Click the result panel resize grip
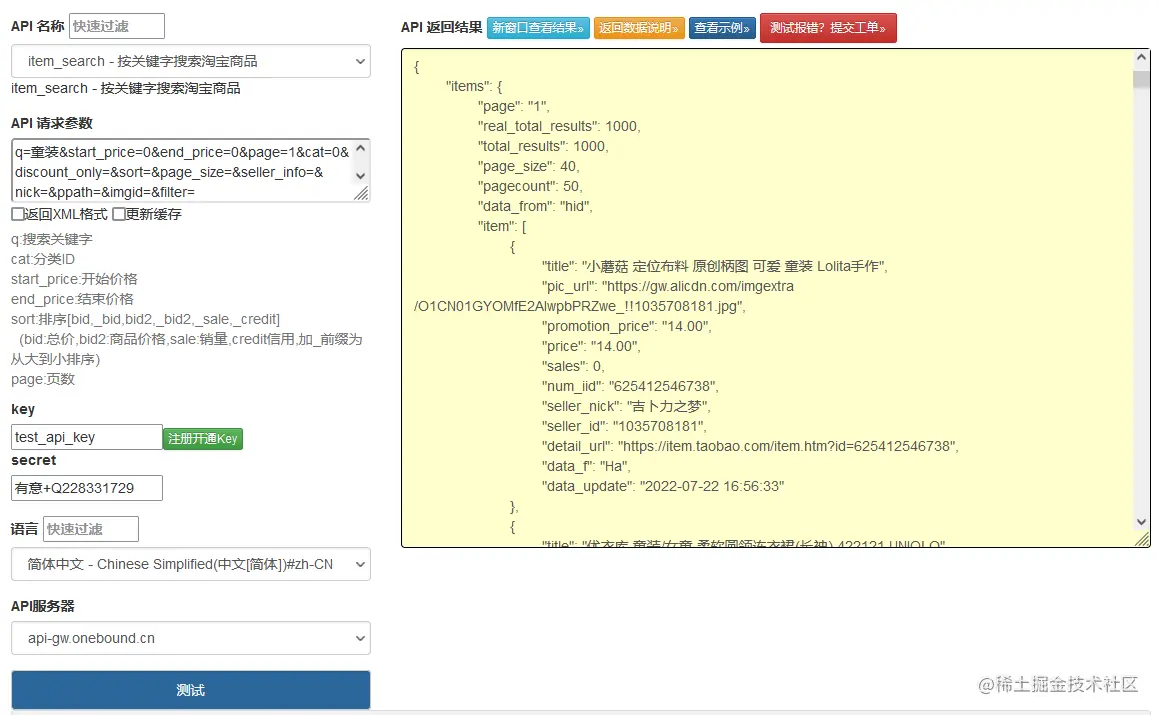The image size is (1159, 715). 1142,540
